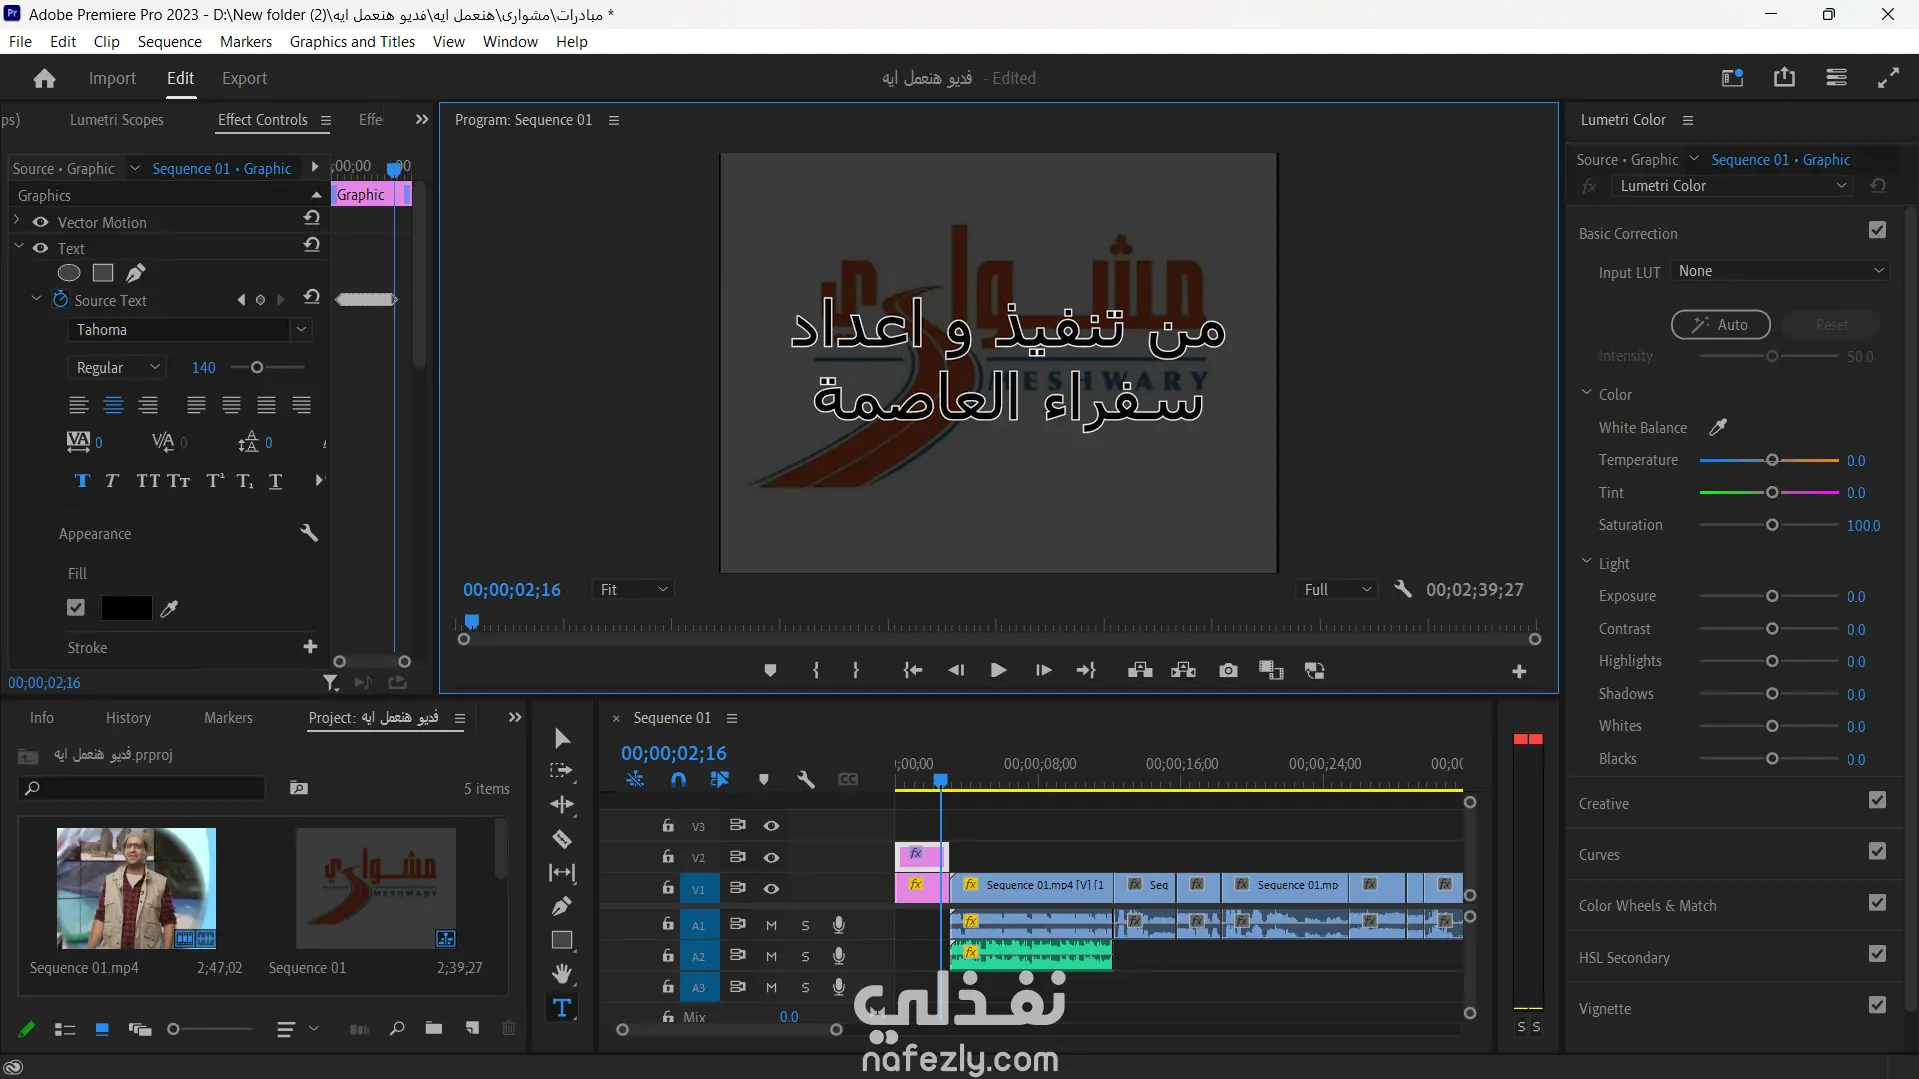Center align the text

click(x=114, y=405)
